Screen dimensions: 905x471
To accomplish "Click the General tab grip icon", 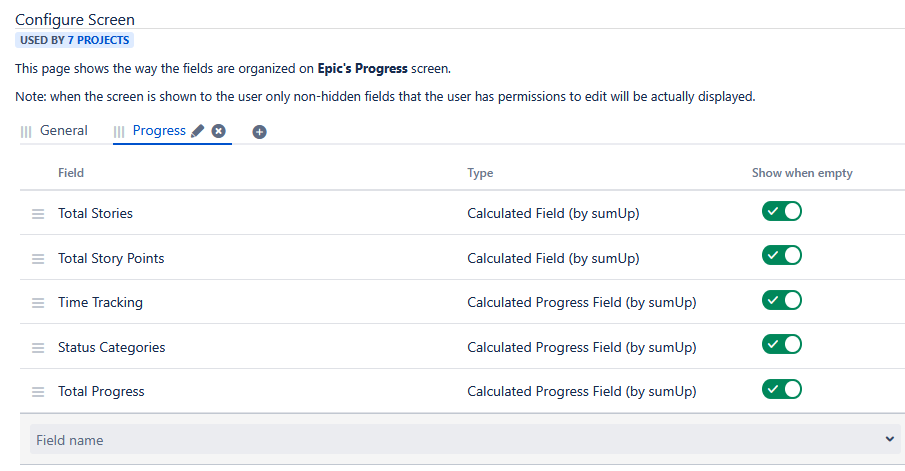I will (x=26, y=132).
